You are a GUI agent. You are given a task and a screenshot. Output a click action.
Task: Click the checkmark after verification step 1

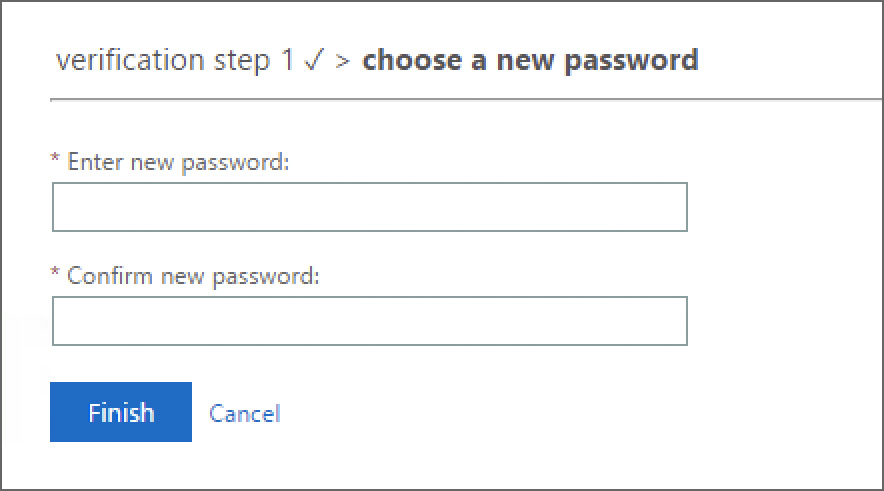(x=314, y=61)
